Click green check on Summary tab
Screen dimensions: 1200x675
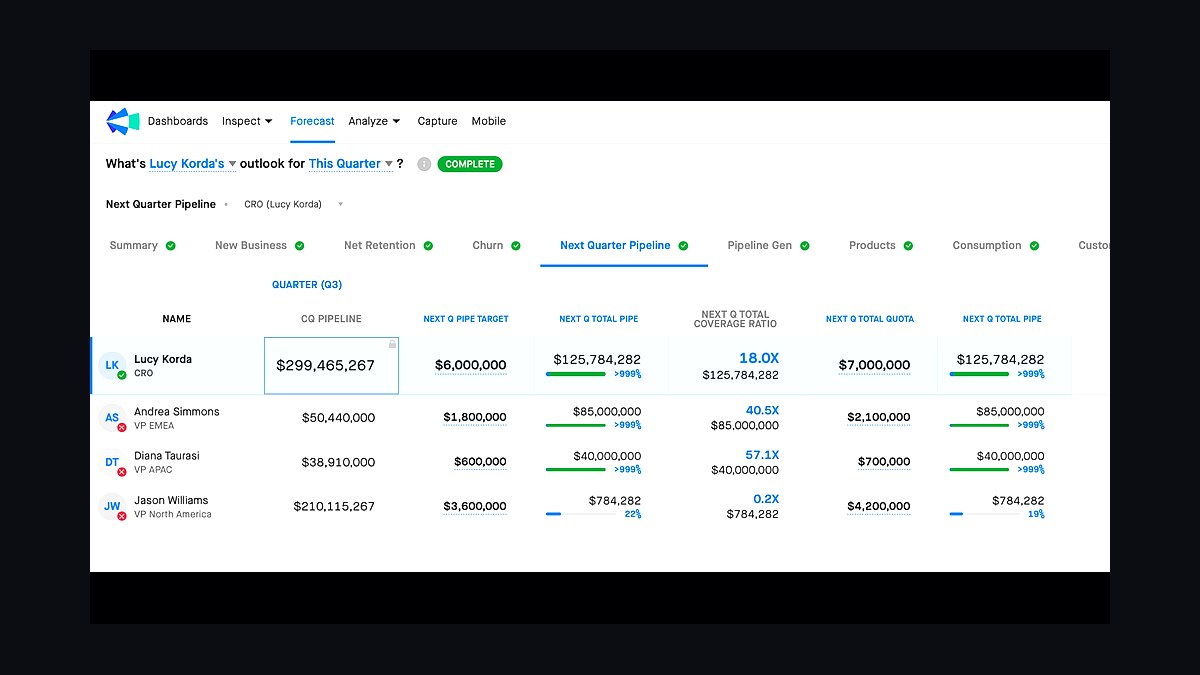point(171,246)
